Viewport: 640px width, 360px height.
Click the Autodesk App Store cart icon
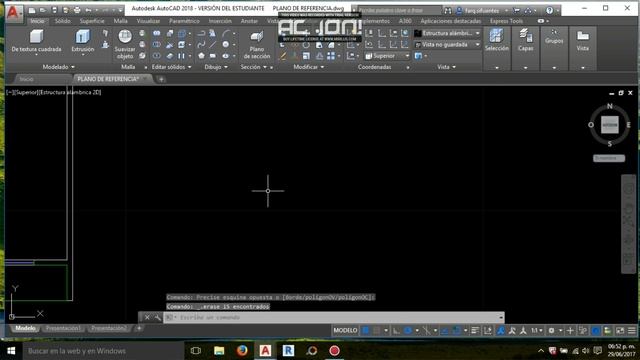pos(516,10)
